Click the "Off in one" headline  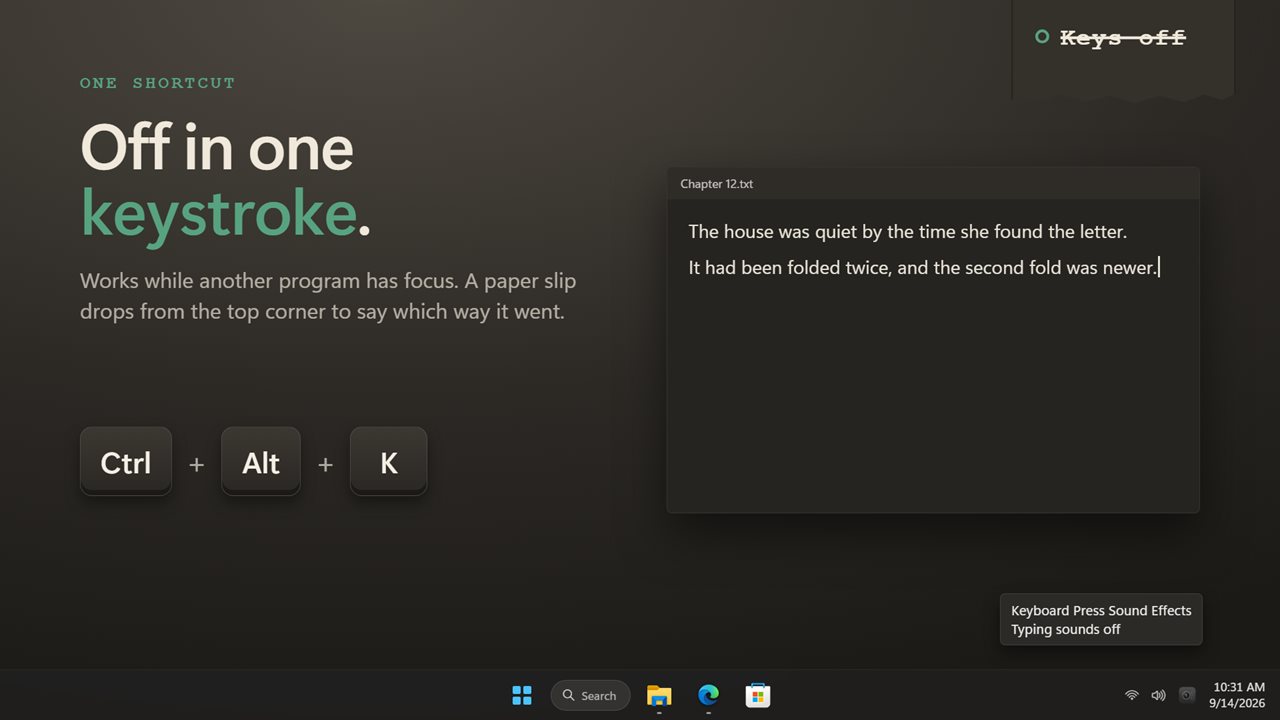tap(217, 147)
